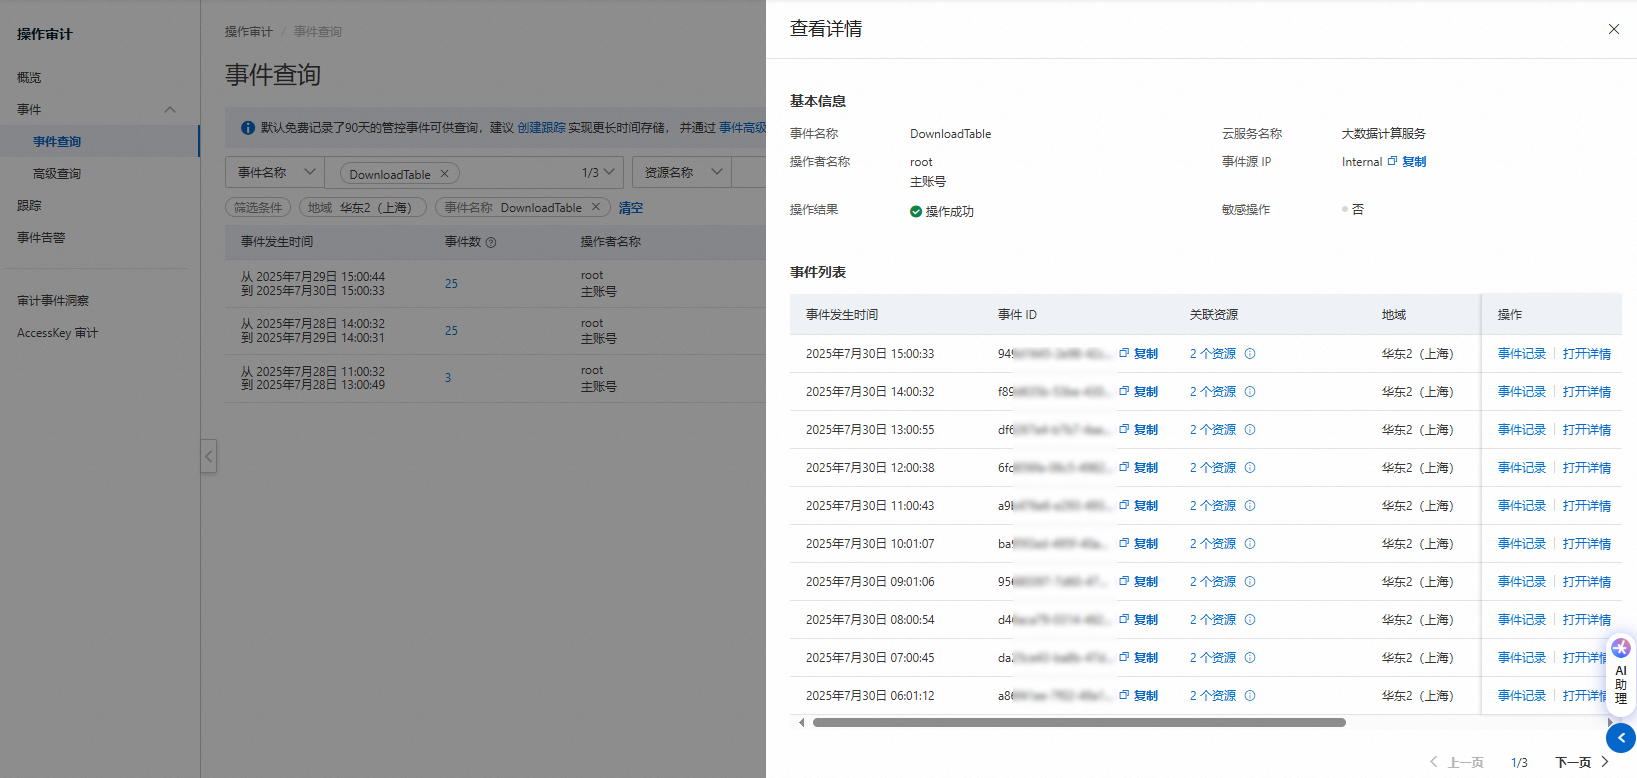Image resolution: width=1637 pixels, height=778 pixels.
Task: Select 高级查询 in the sidebar
Action: 57,173
